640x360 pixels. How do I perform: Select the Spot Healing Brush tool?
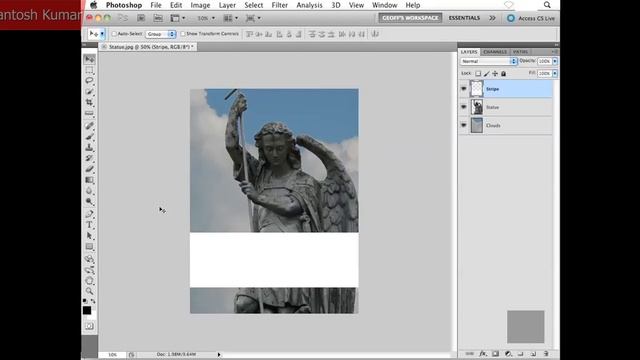[89, 126]
